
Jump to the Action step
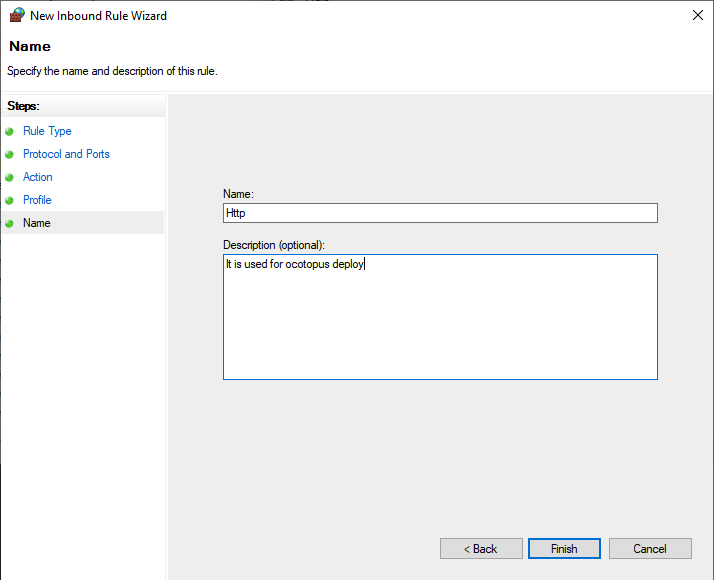[x=38, y=177]
